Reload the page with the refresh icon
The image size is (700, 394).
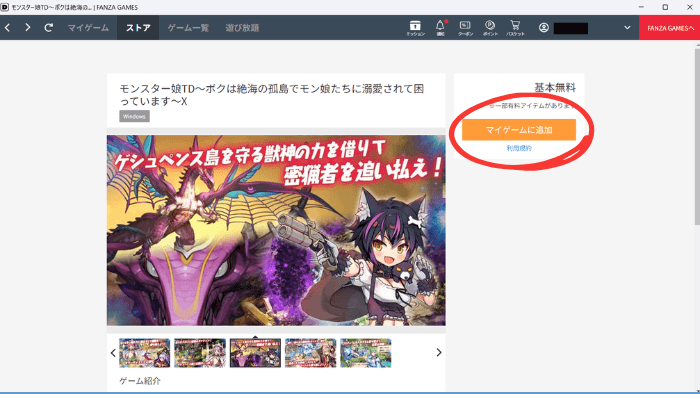(x=49, y=28)
